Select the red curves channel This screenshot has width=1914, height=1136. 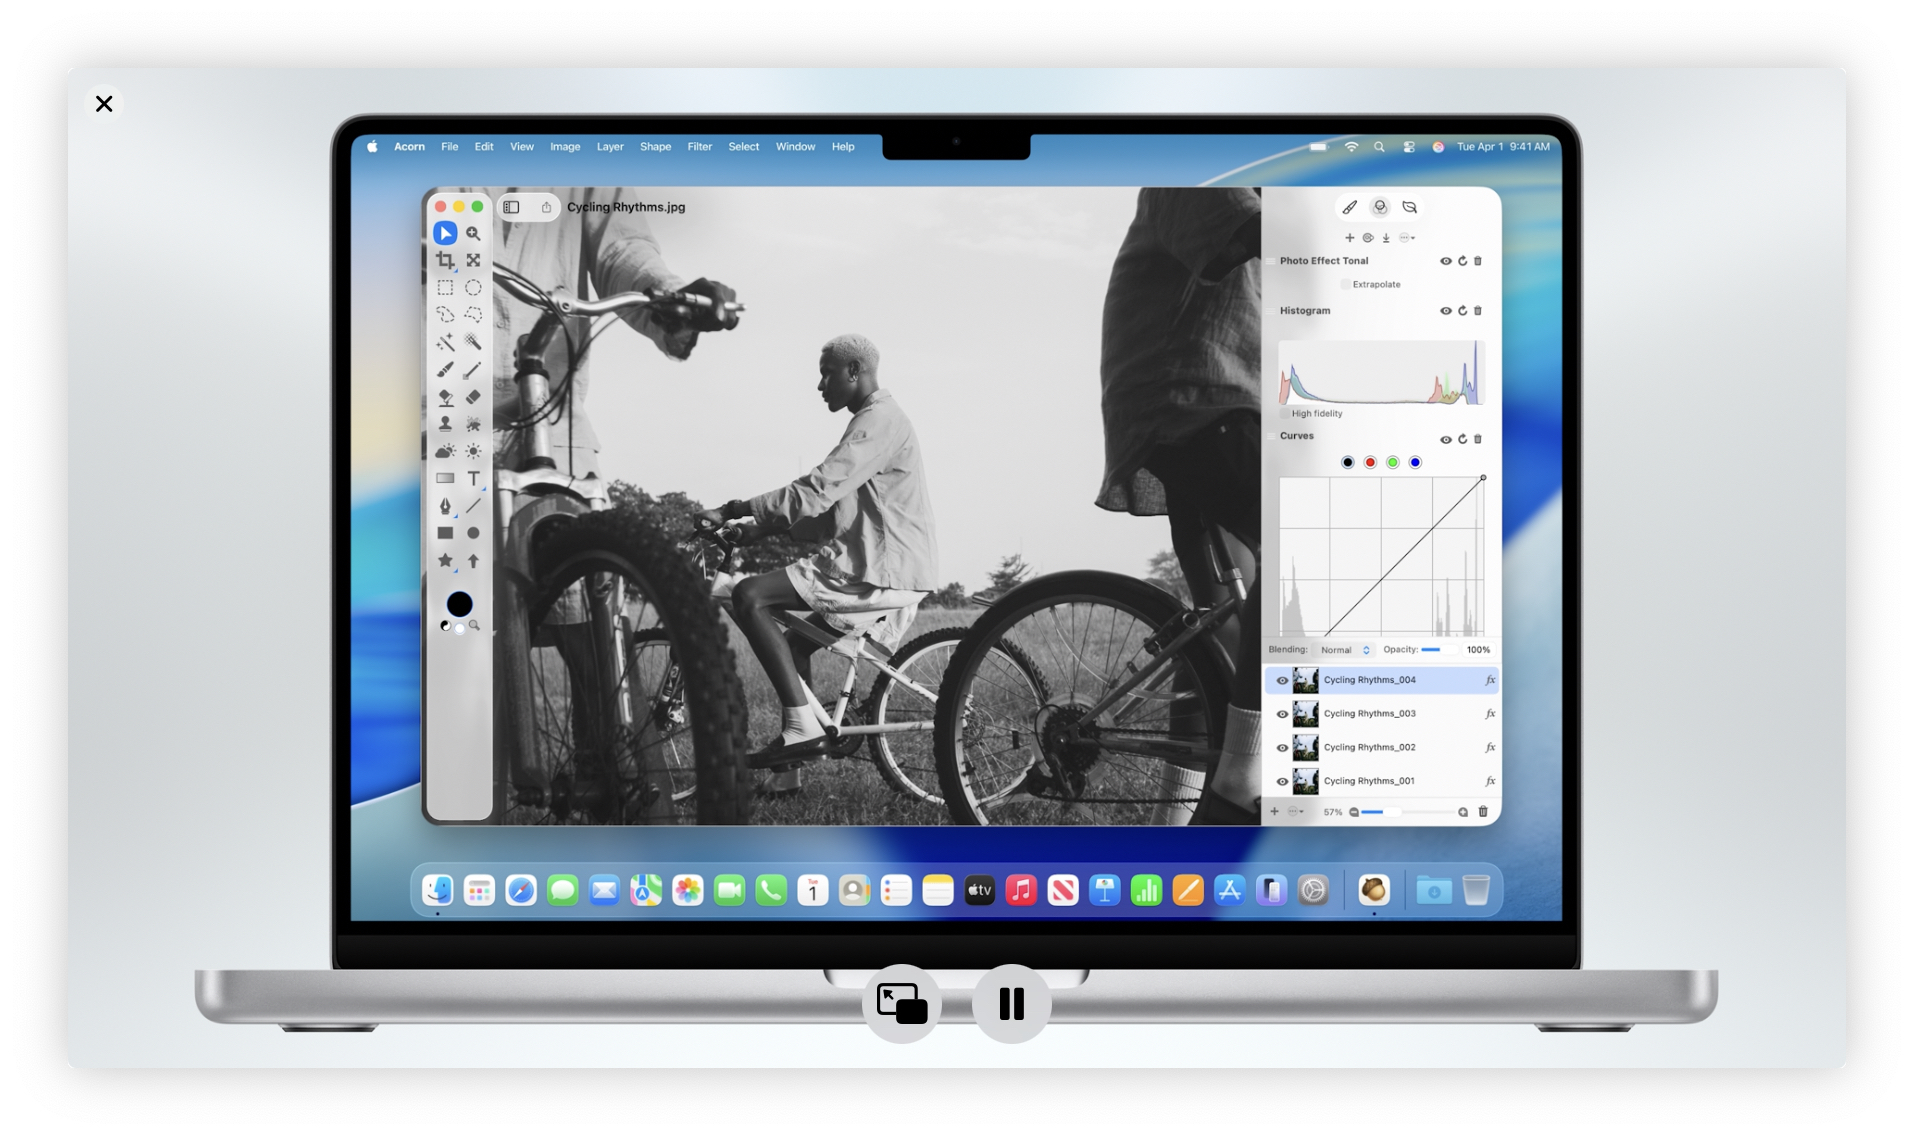tap(1370, 463)
